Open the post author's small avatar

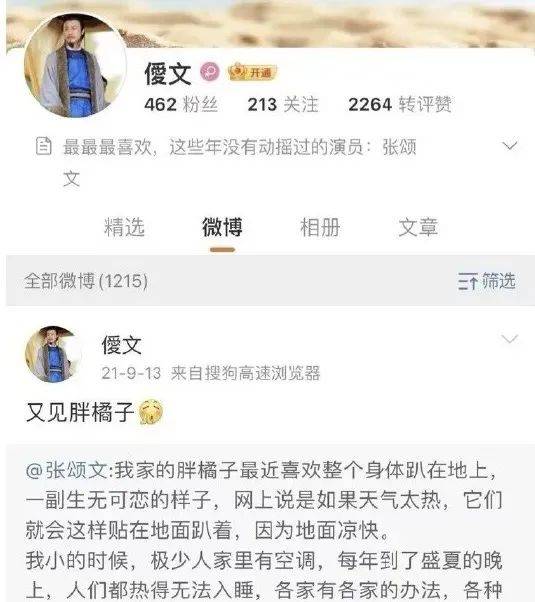[x=53, y=354]
